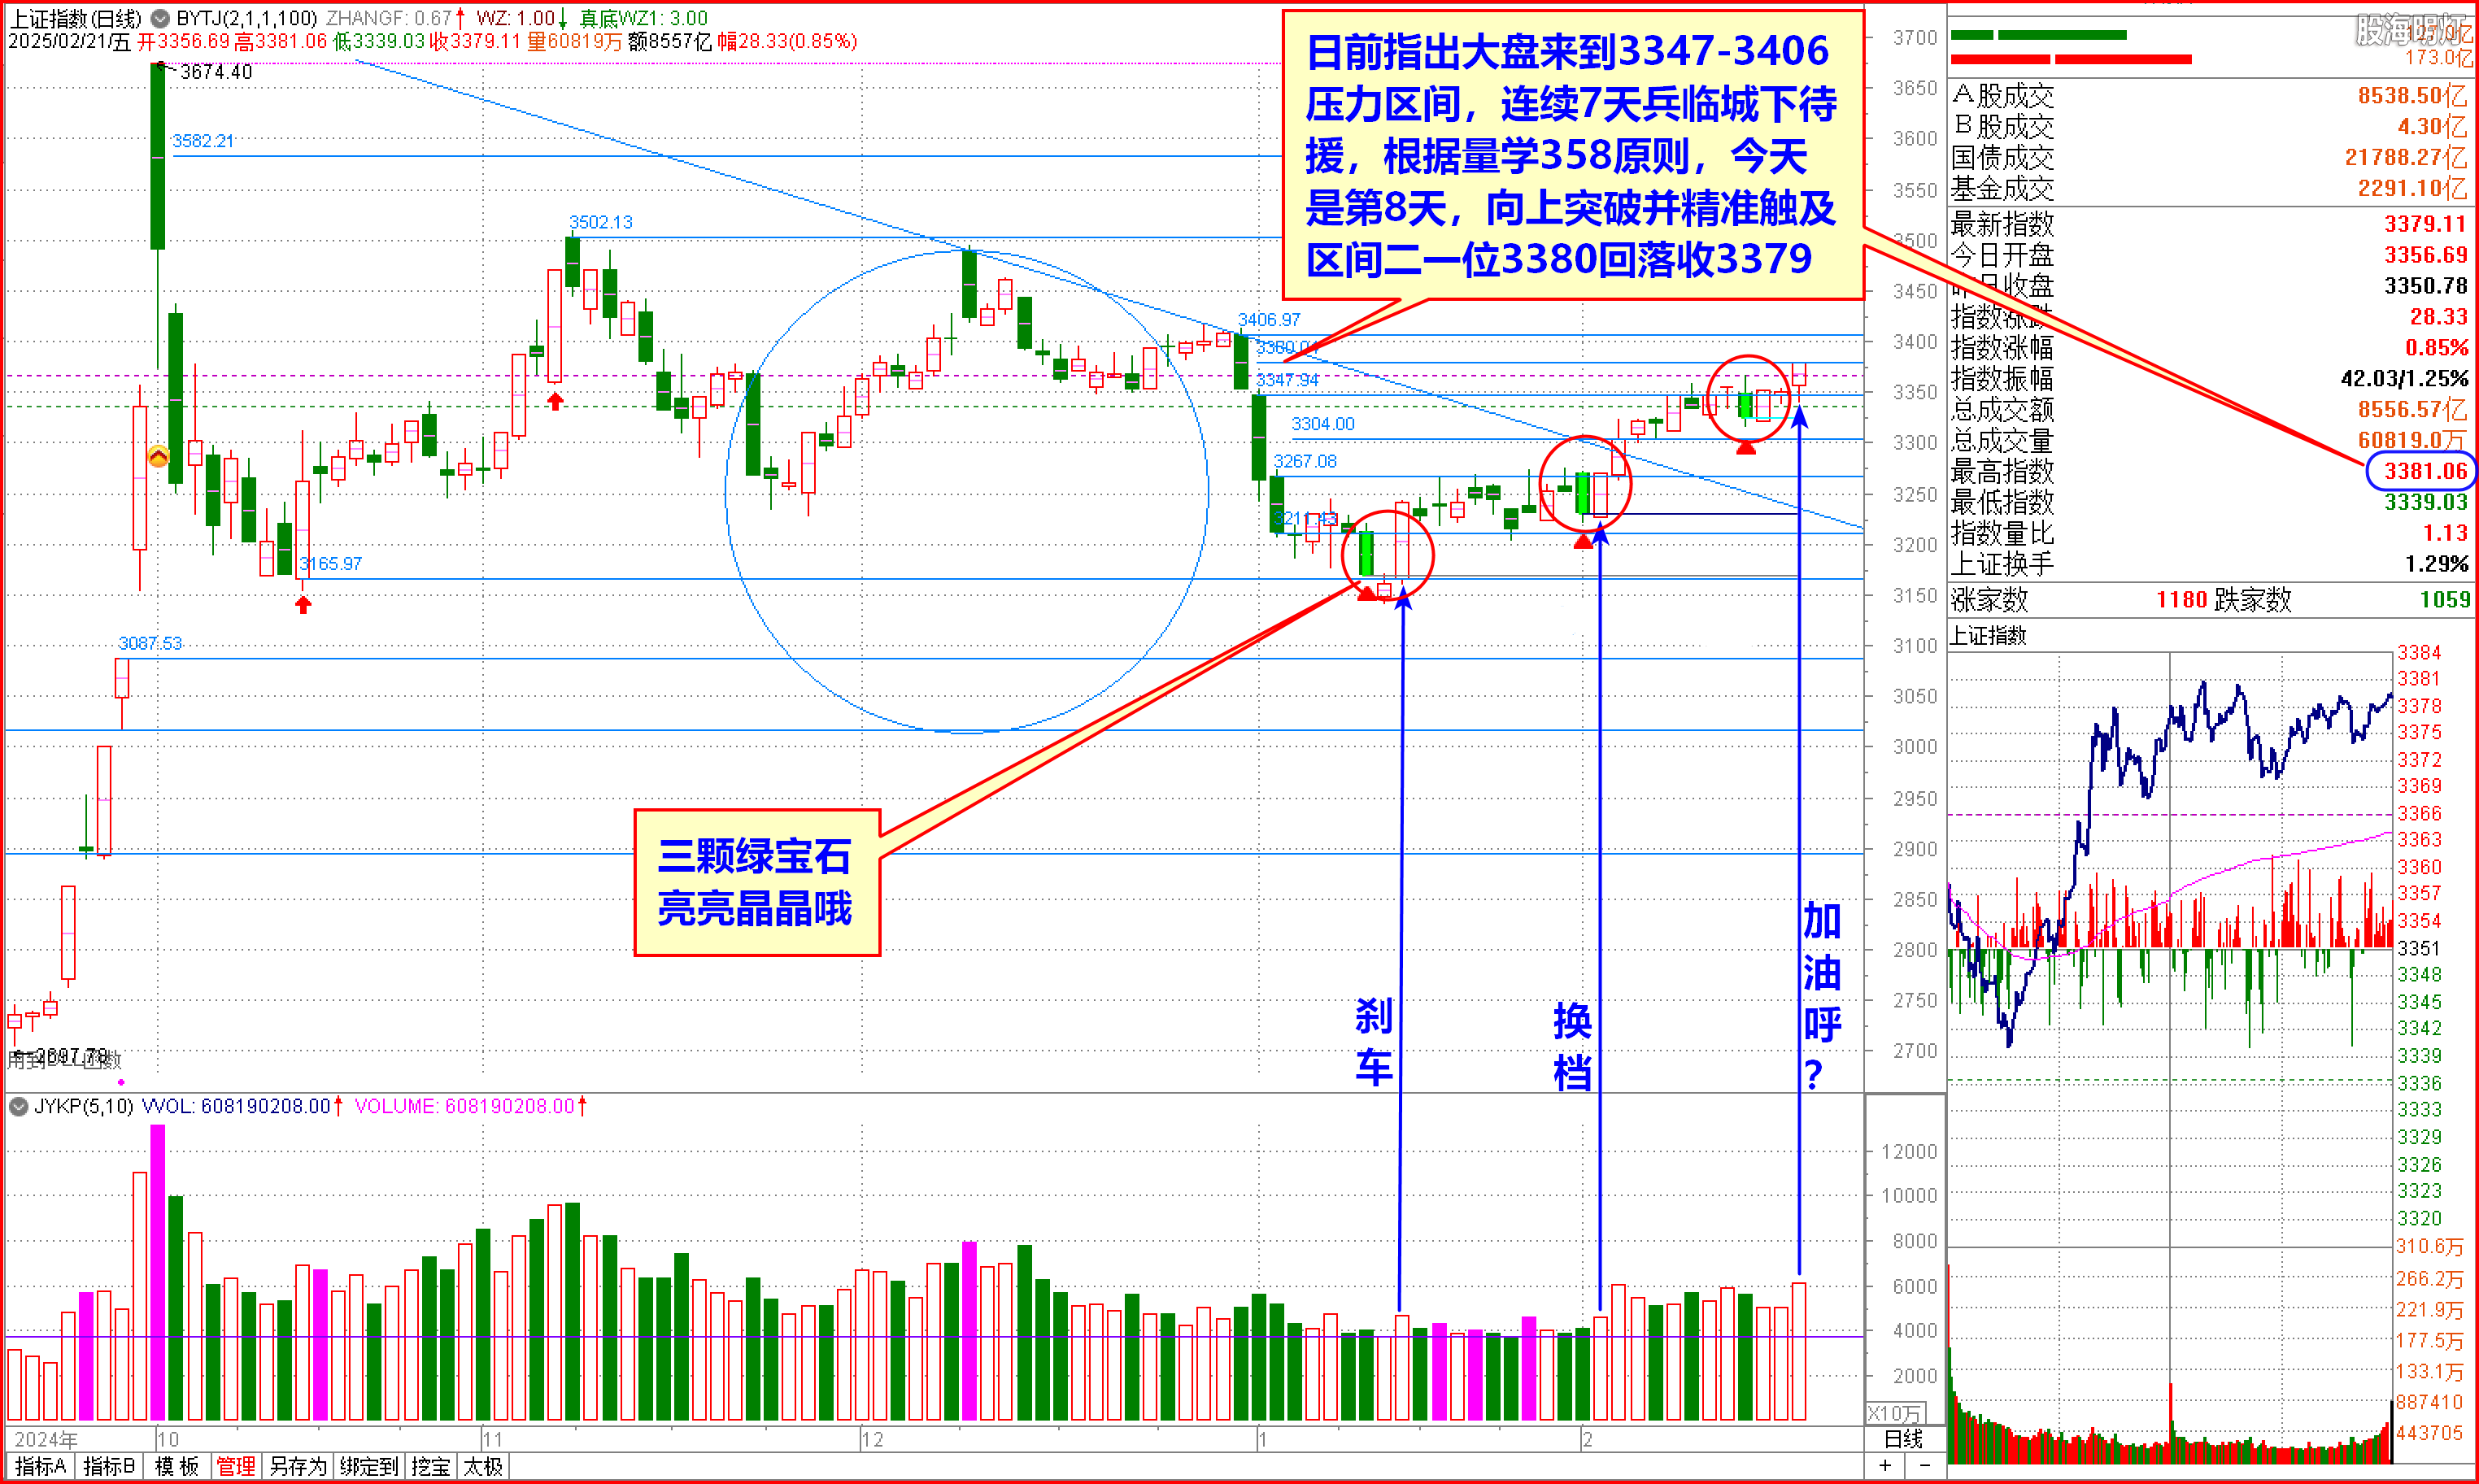This screenshot has width=2479, height=1484.
Task: Click the 总成交额 value 8556.57亿
Action: [2412, 410]
